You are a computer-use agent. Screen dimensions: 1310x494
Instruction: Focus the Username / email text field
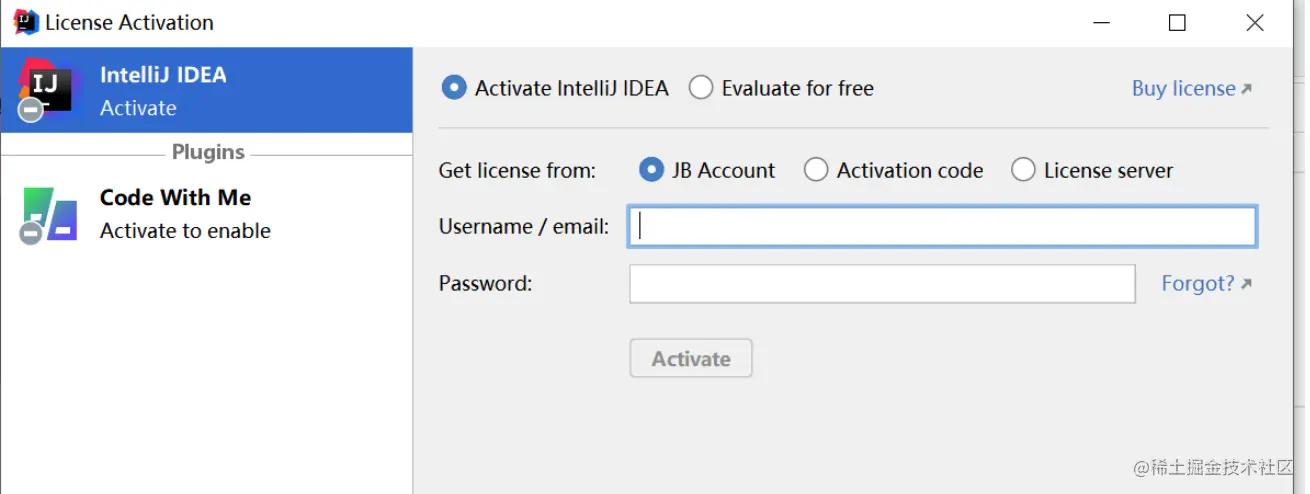942,227
